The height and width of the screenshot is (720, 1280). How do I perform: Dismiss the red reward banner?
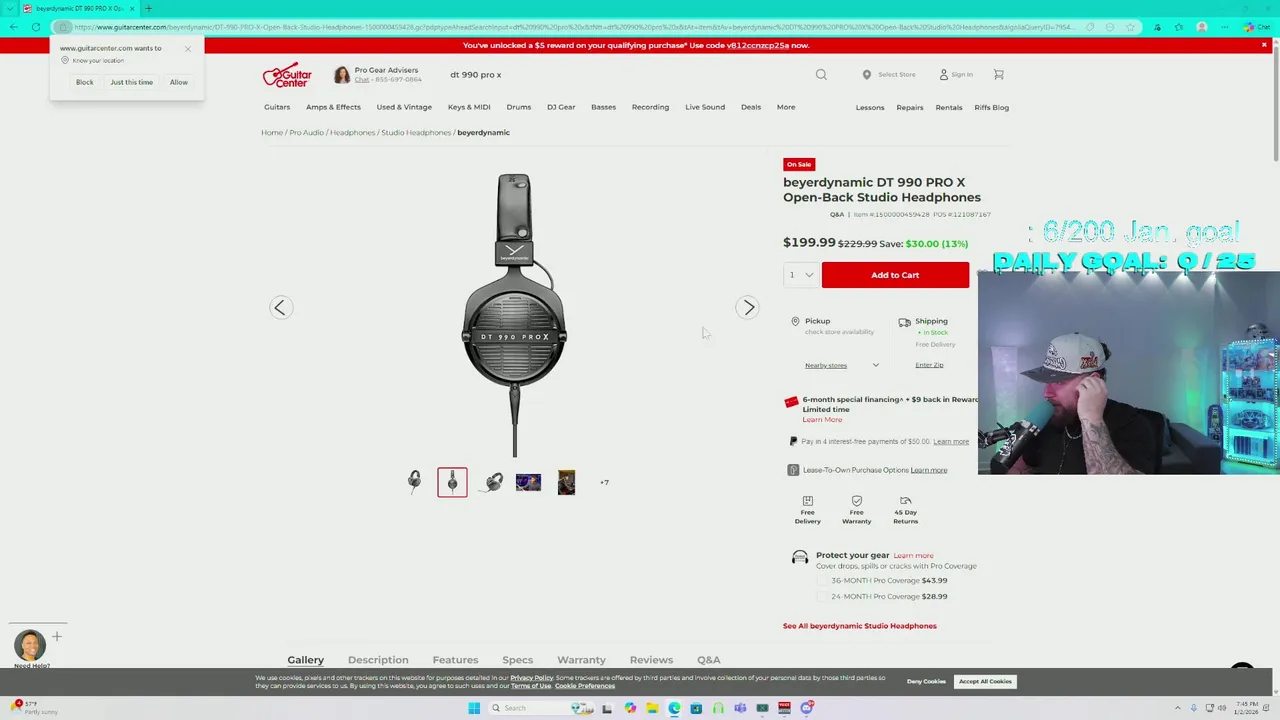pos(1264,45)
